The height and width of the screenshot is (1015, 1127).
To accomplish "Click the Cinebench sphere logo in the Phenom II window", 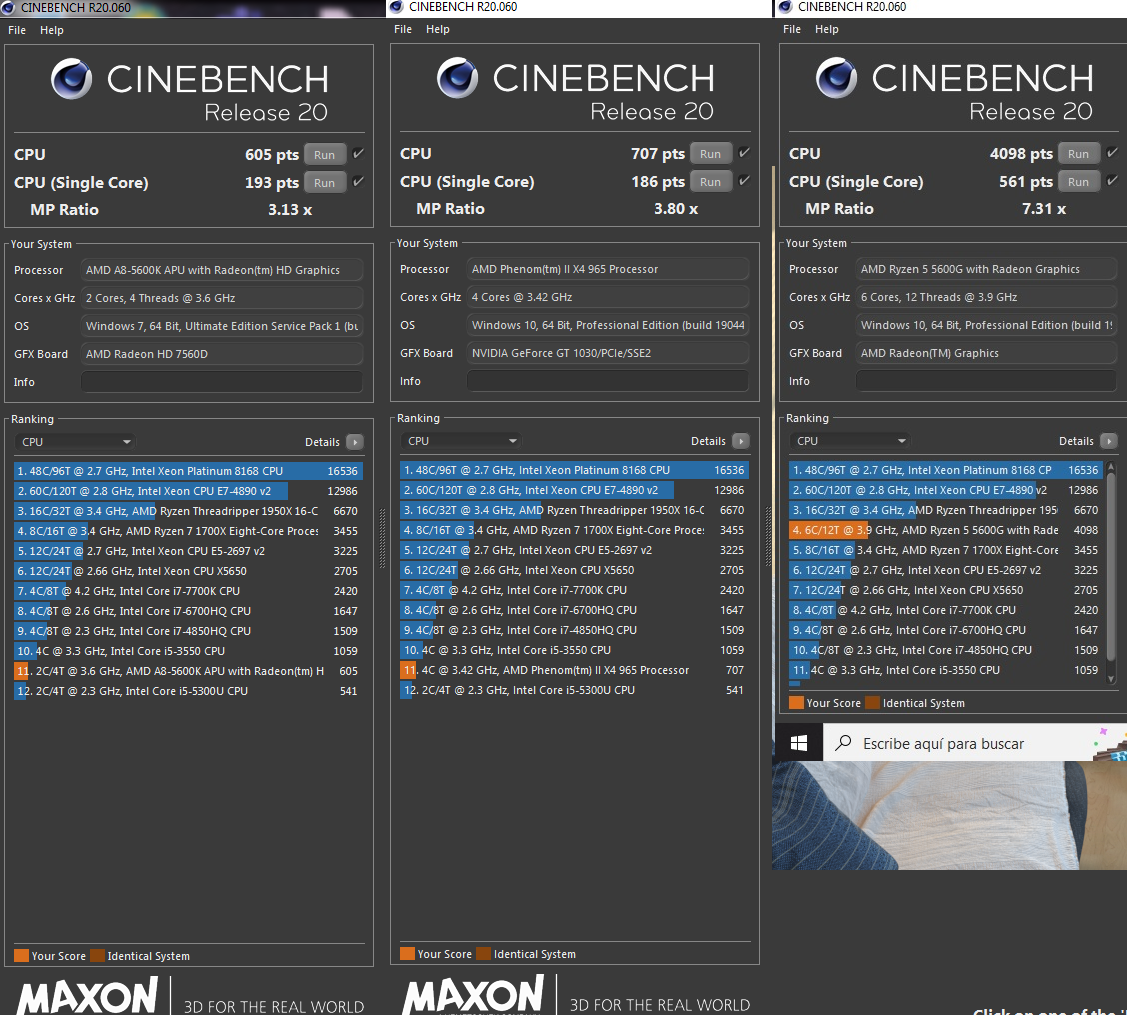I will (457, 78).
